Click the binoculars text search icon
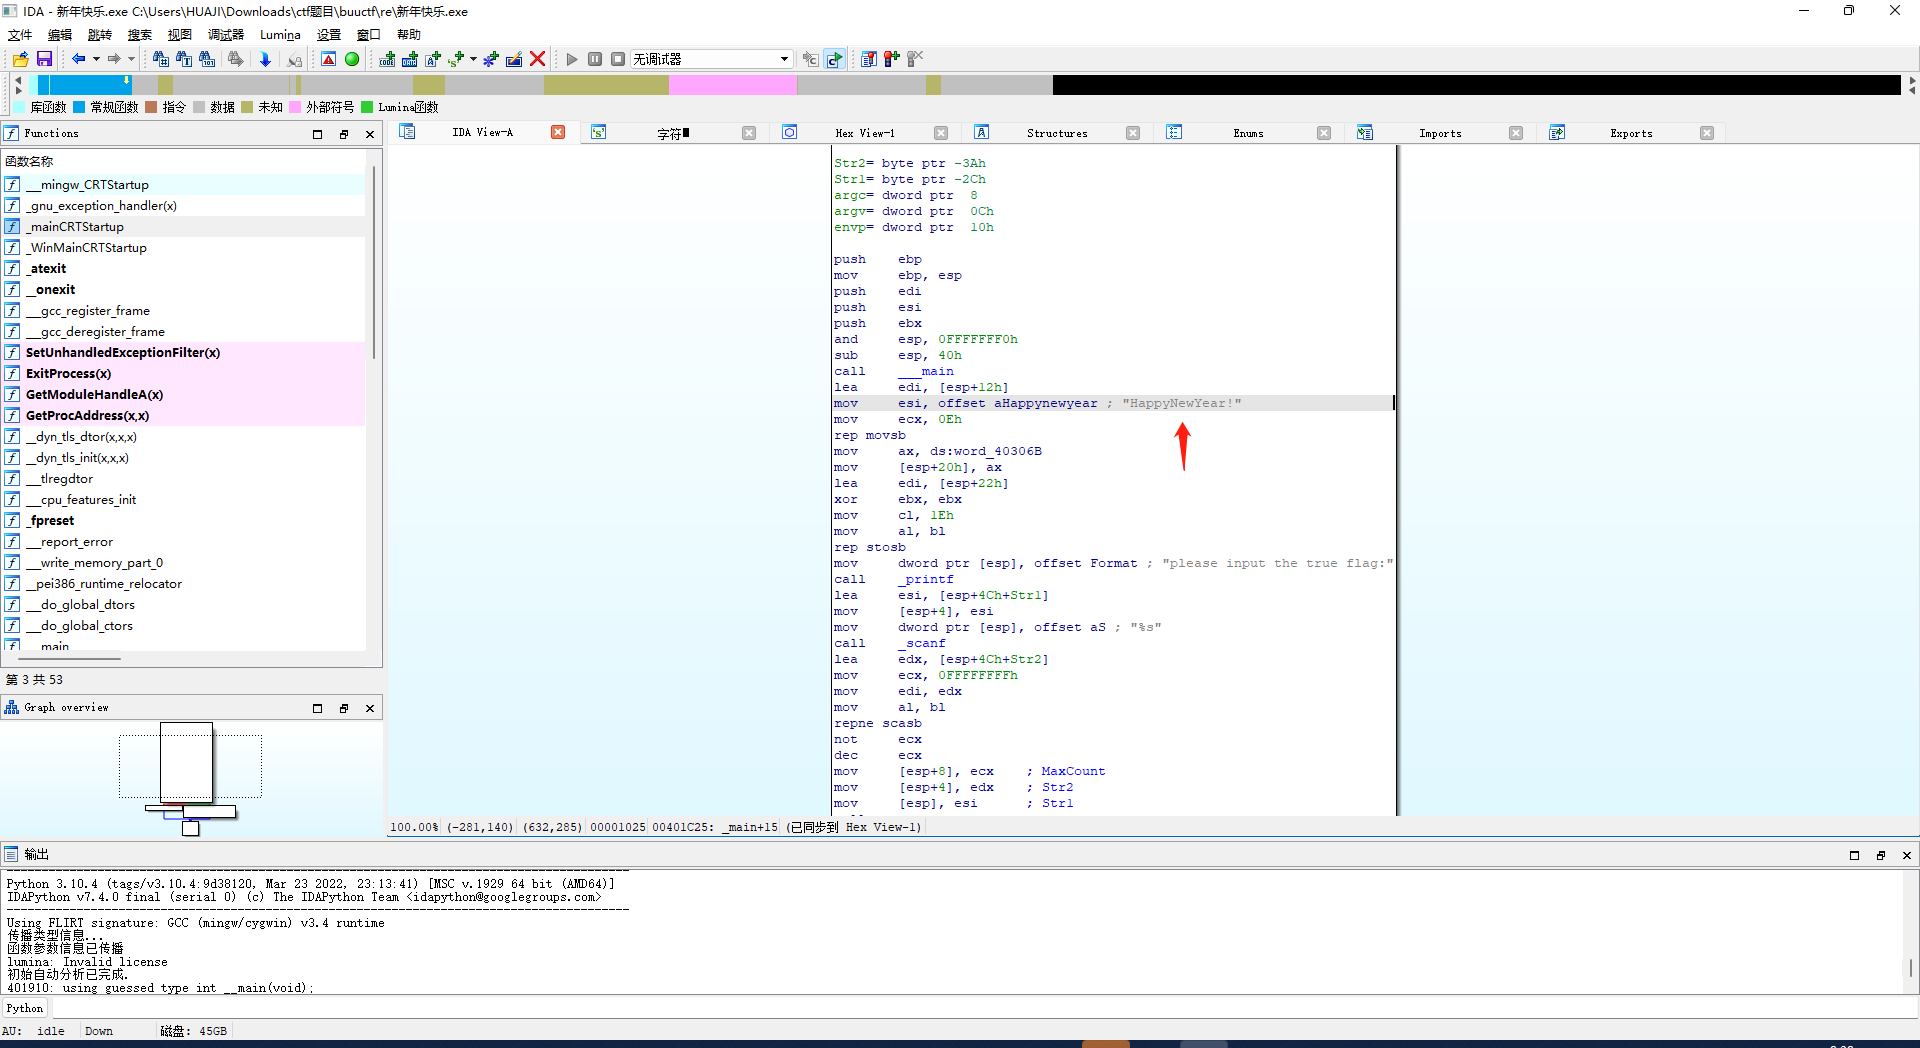The image size is (1920, 1048). (x=184, y=59)
